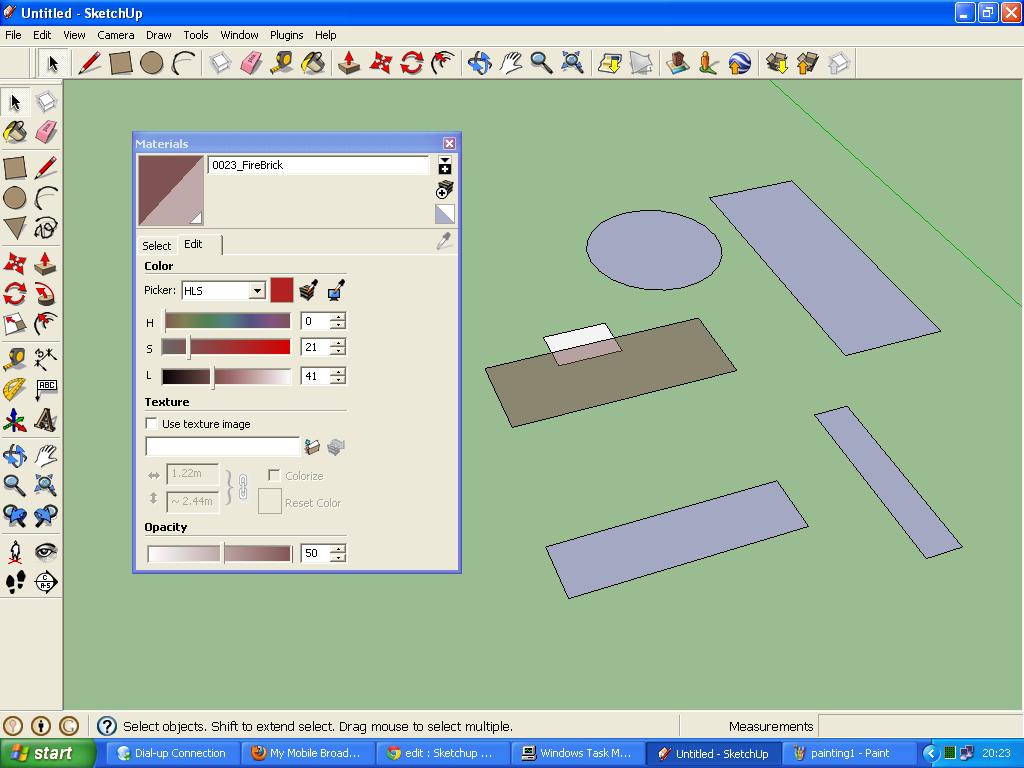
Task: Switch to the Select tab in Materials
Action: point(157,246)
